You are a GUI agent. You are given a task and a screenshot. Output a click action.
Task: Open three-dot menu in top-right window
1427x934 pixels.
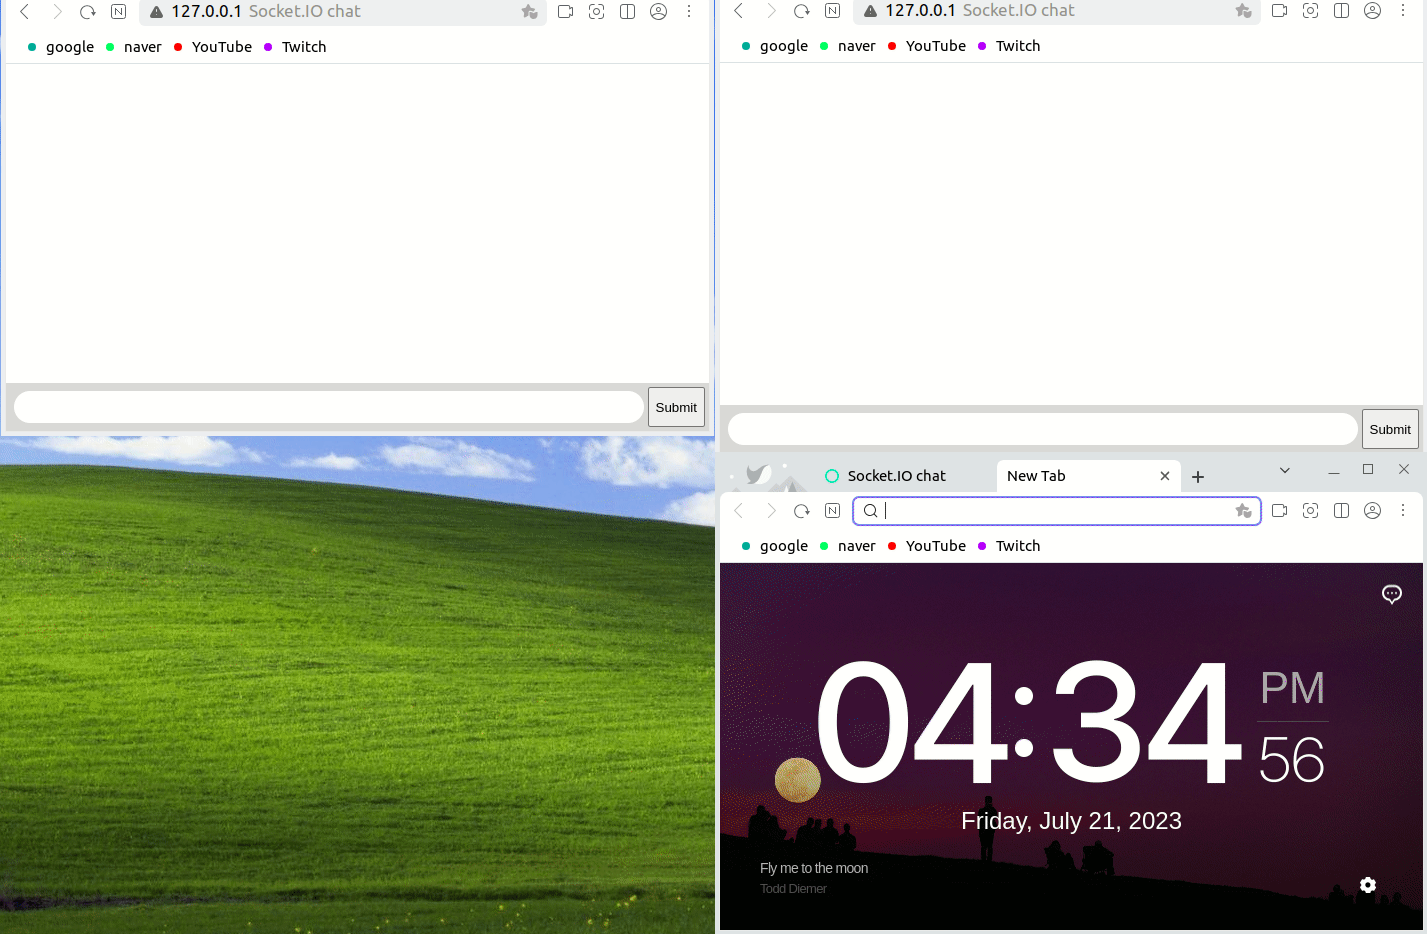1403,11
